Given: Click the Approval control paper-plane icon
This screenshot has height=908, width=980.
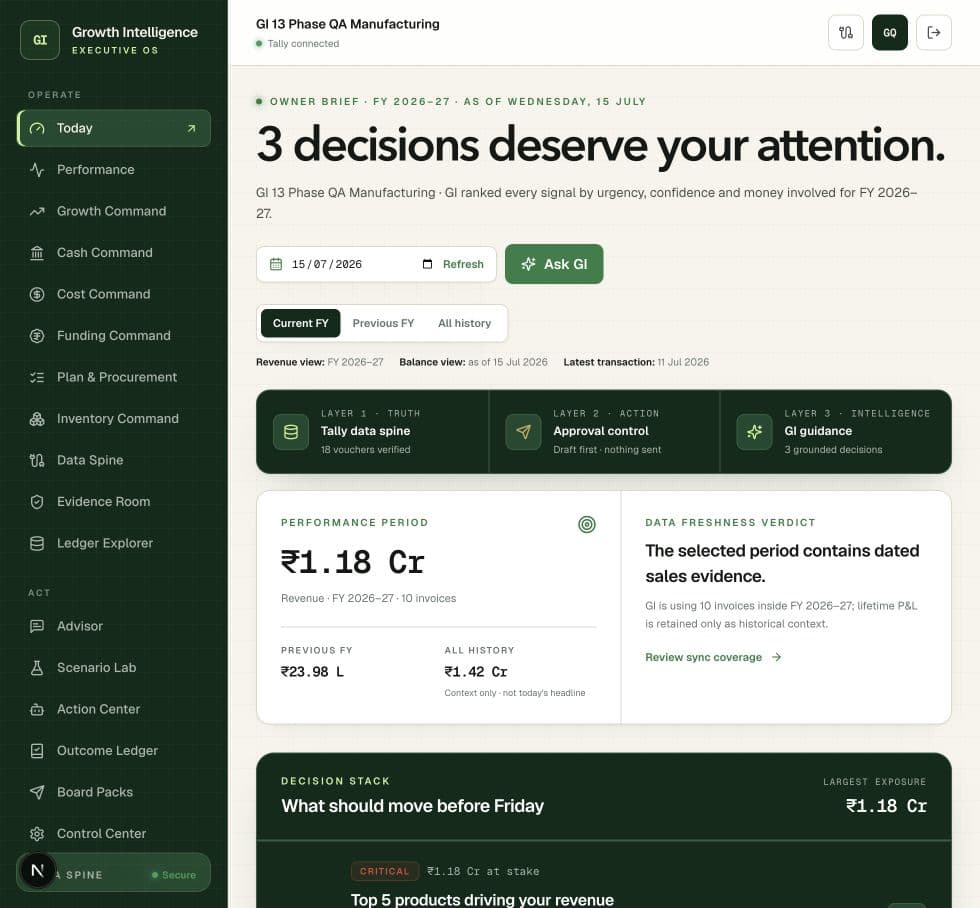Looking at the screenshot, I should pos(523,432).
